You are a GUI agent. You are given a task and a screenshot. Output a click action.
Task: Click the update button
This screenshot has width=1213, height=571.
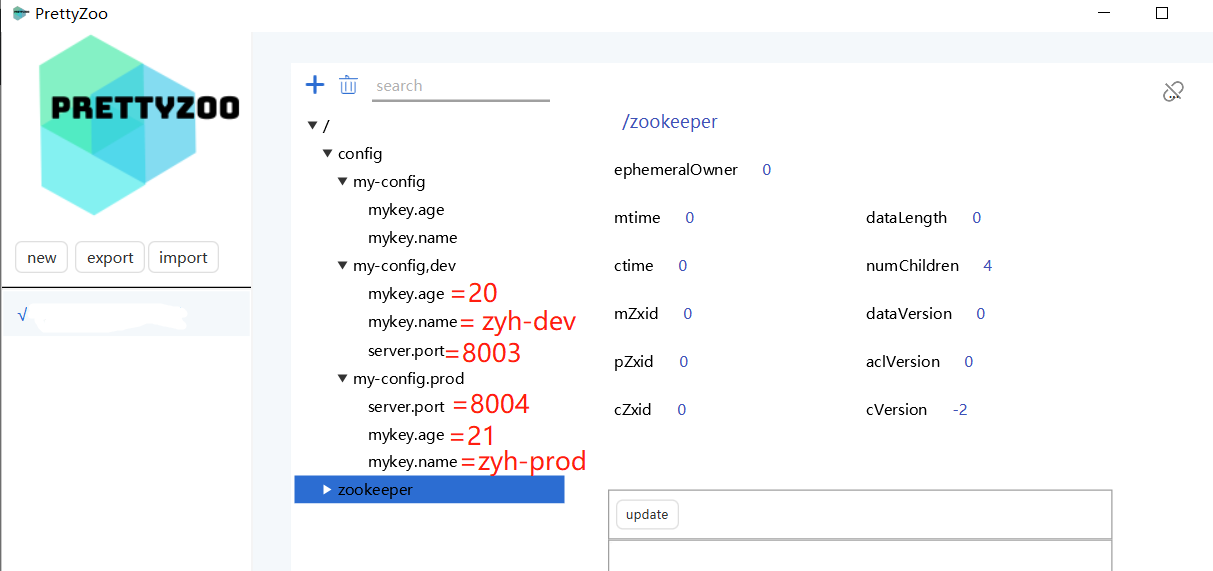coord(647,515)
